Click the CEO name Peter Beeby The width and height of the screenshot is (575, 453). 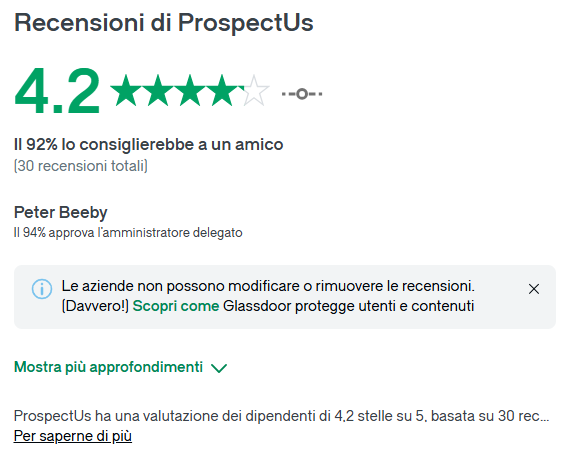point(61,212)
